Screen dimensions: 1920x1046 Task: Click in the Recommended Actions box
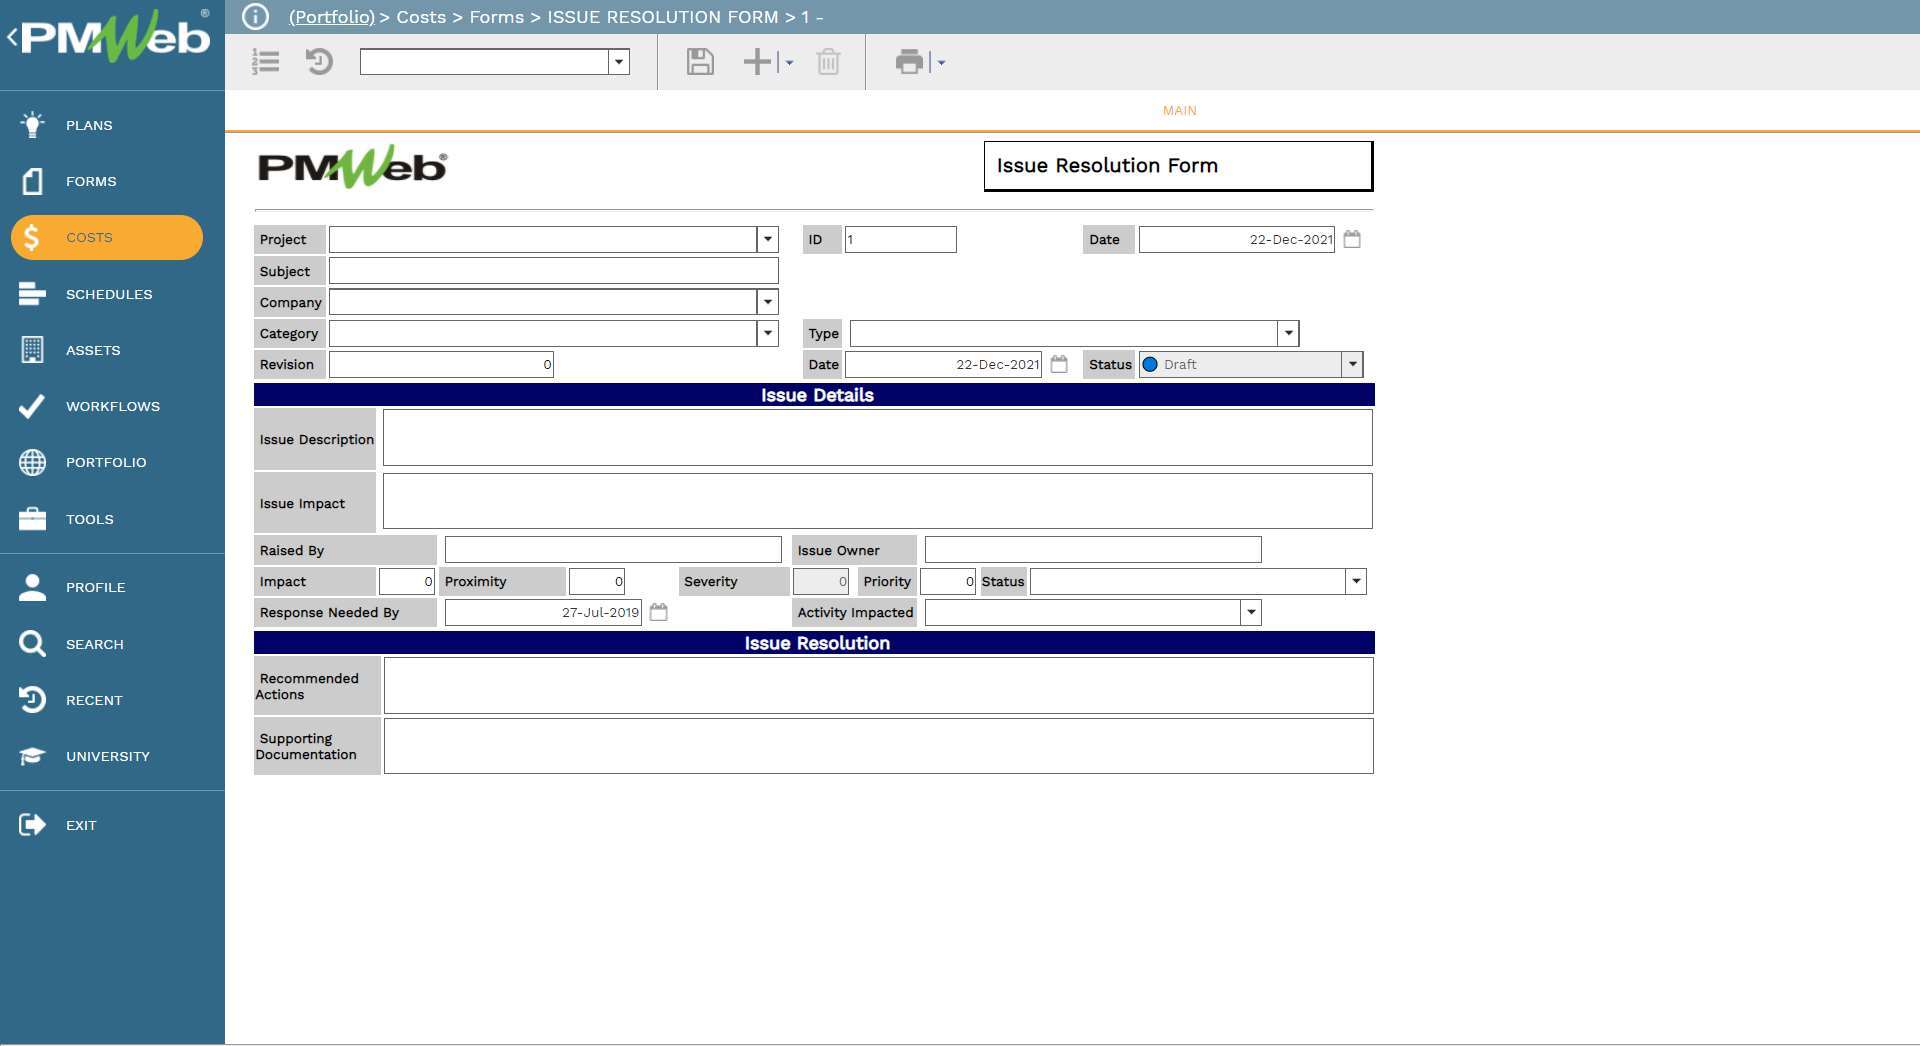(879, 685)
